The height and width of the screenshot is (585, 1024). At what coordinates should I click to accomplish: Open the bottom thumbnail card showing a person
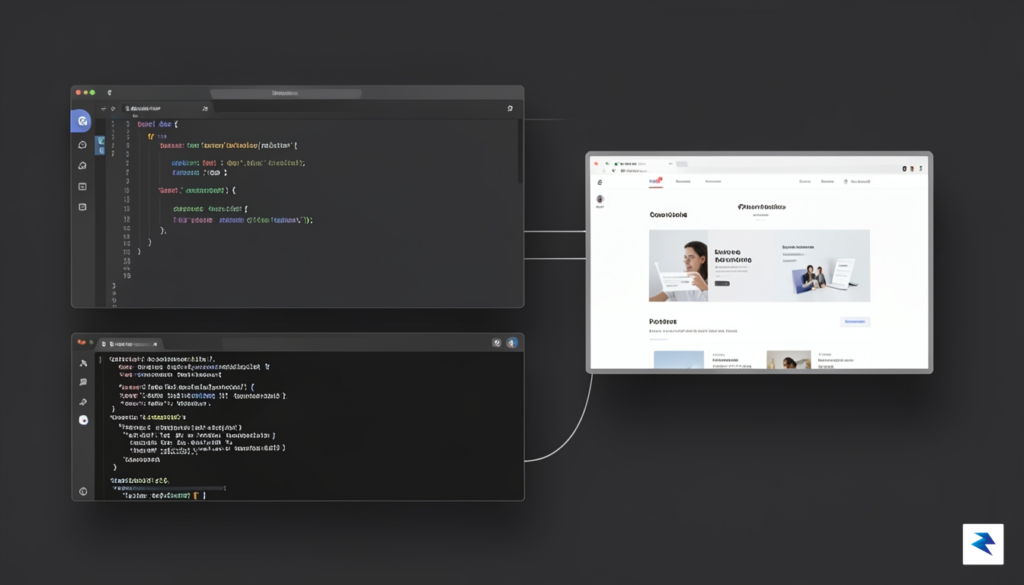click(789, 360)
